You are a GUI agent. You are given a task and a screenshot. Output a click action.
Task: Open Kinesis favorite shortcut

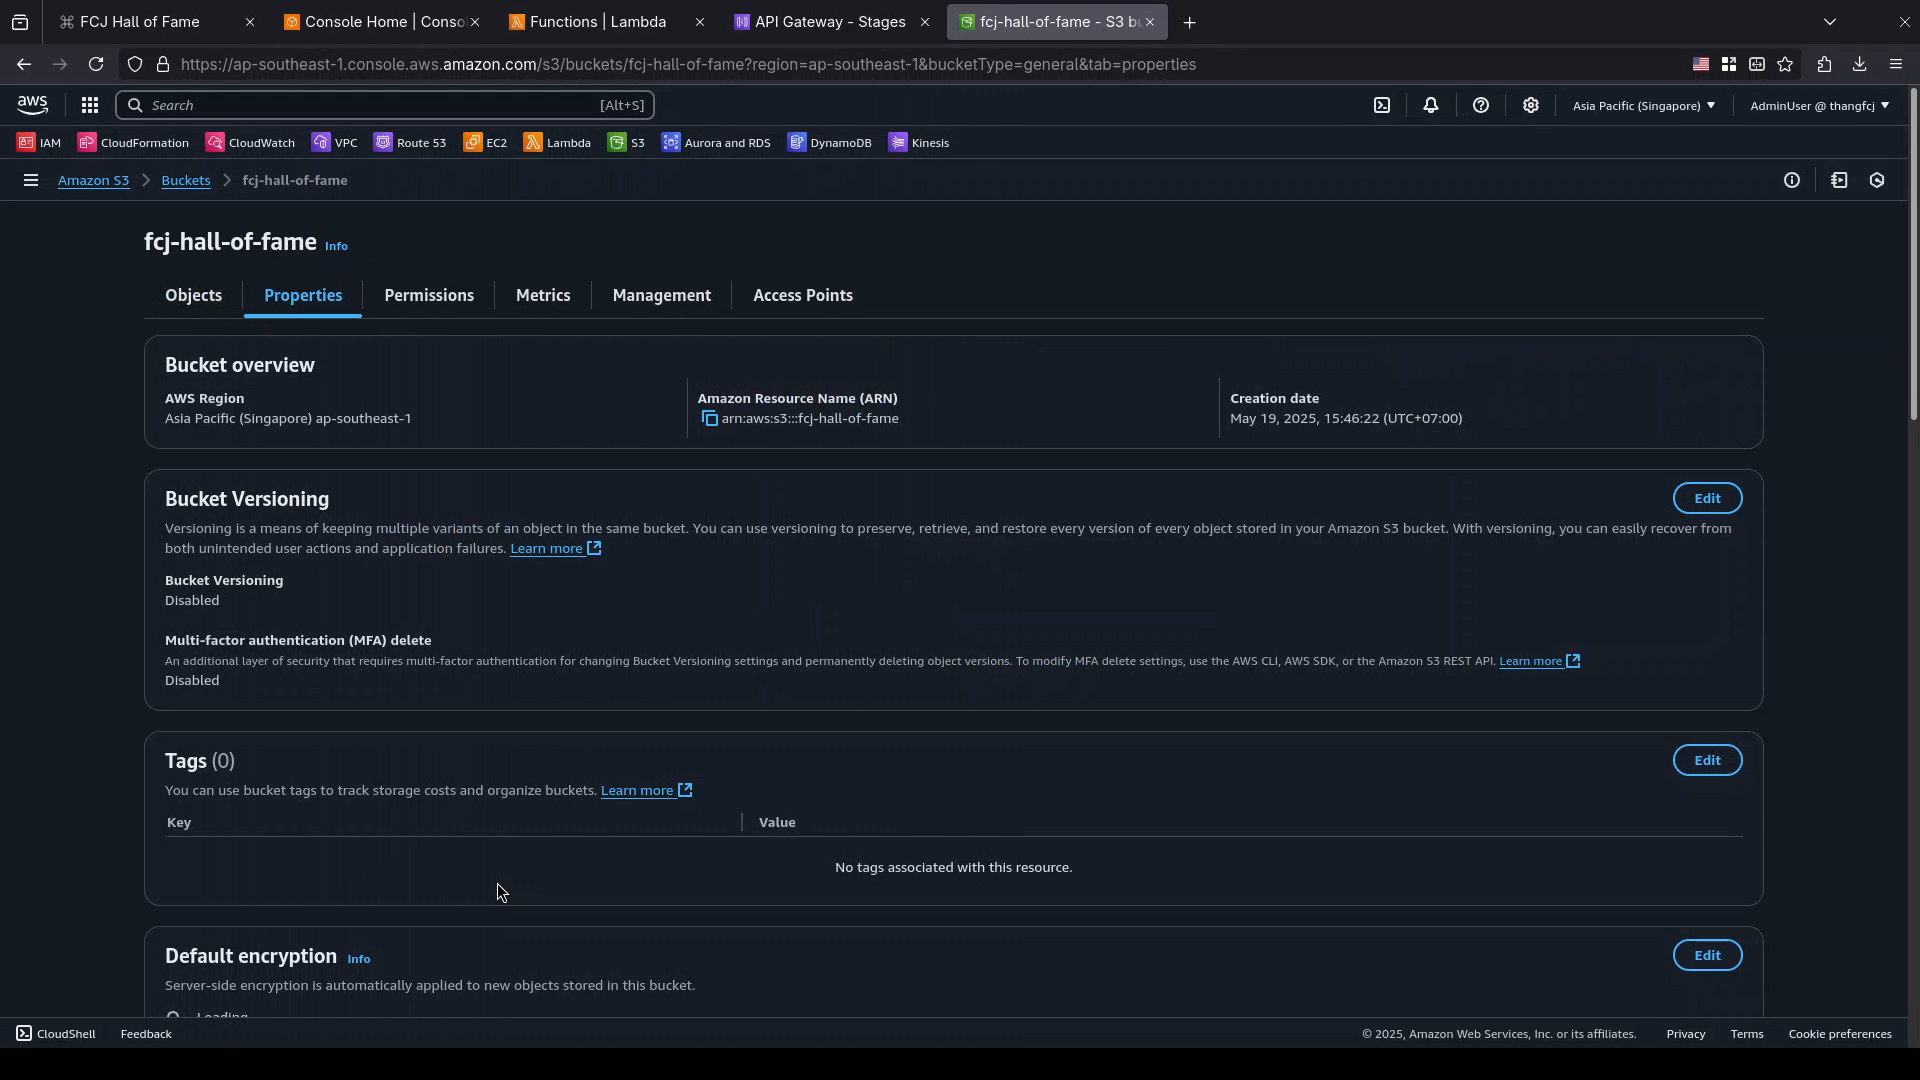coord(919,143)
